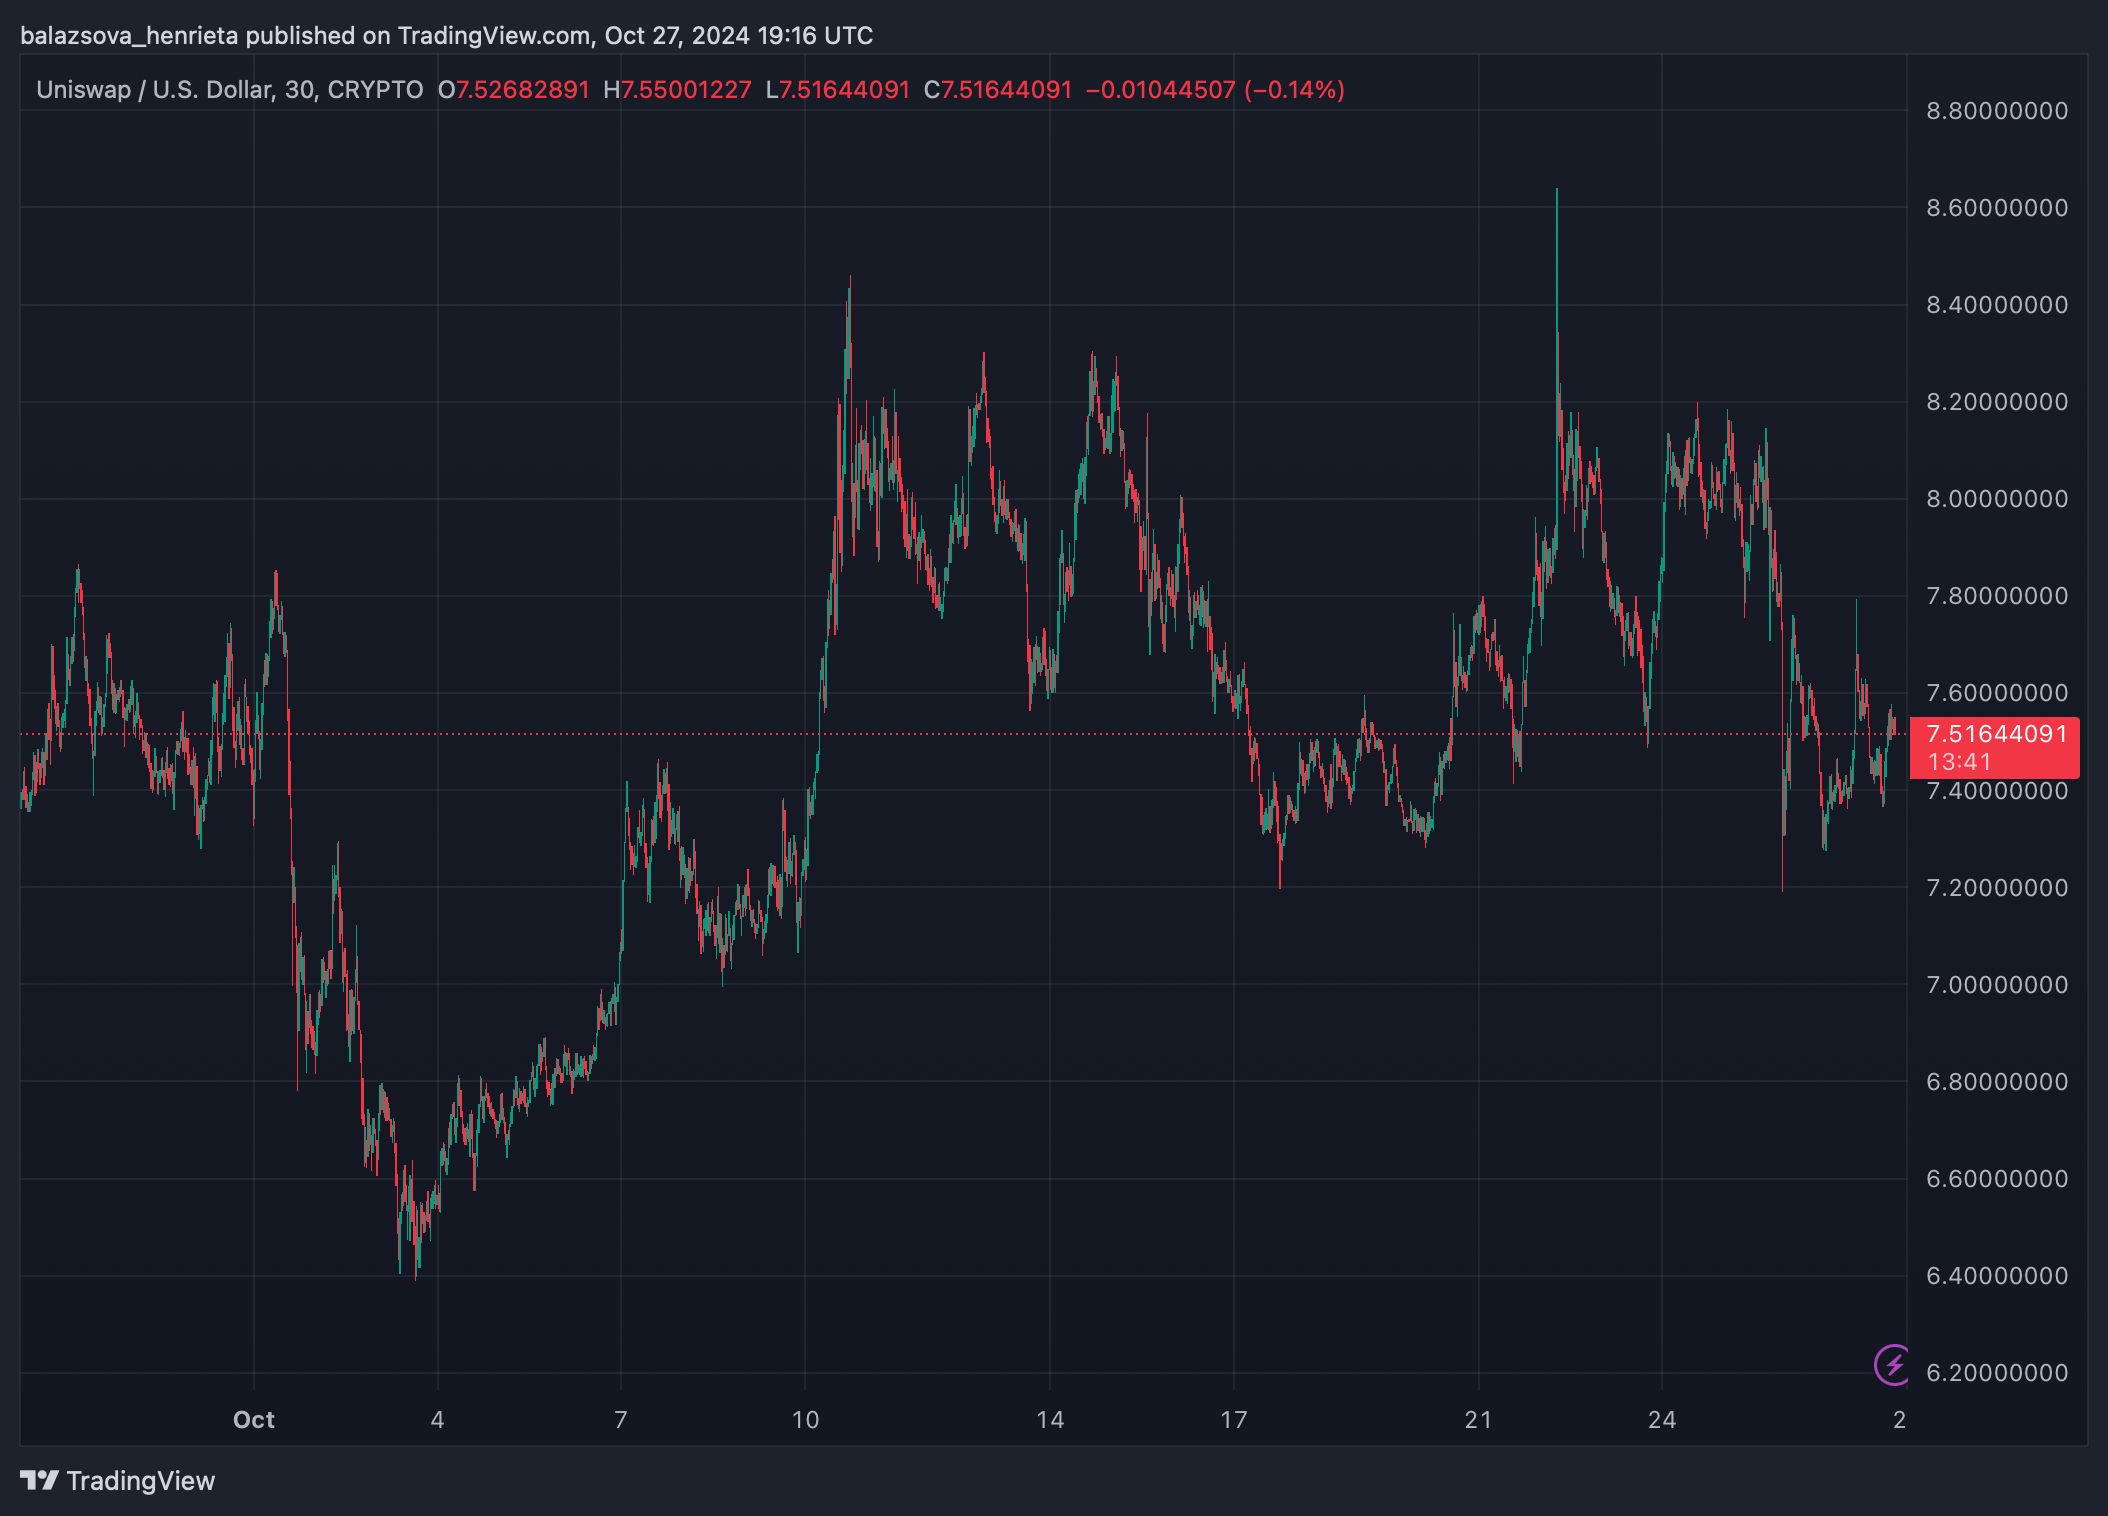Click the 24 date label on time axis
Screen dimensions: 2108x1516
point(1662,1420)
